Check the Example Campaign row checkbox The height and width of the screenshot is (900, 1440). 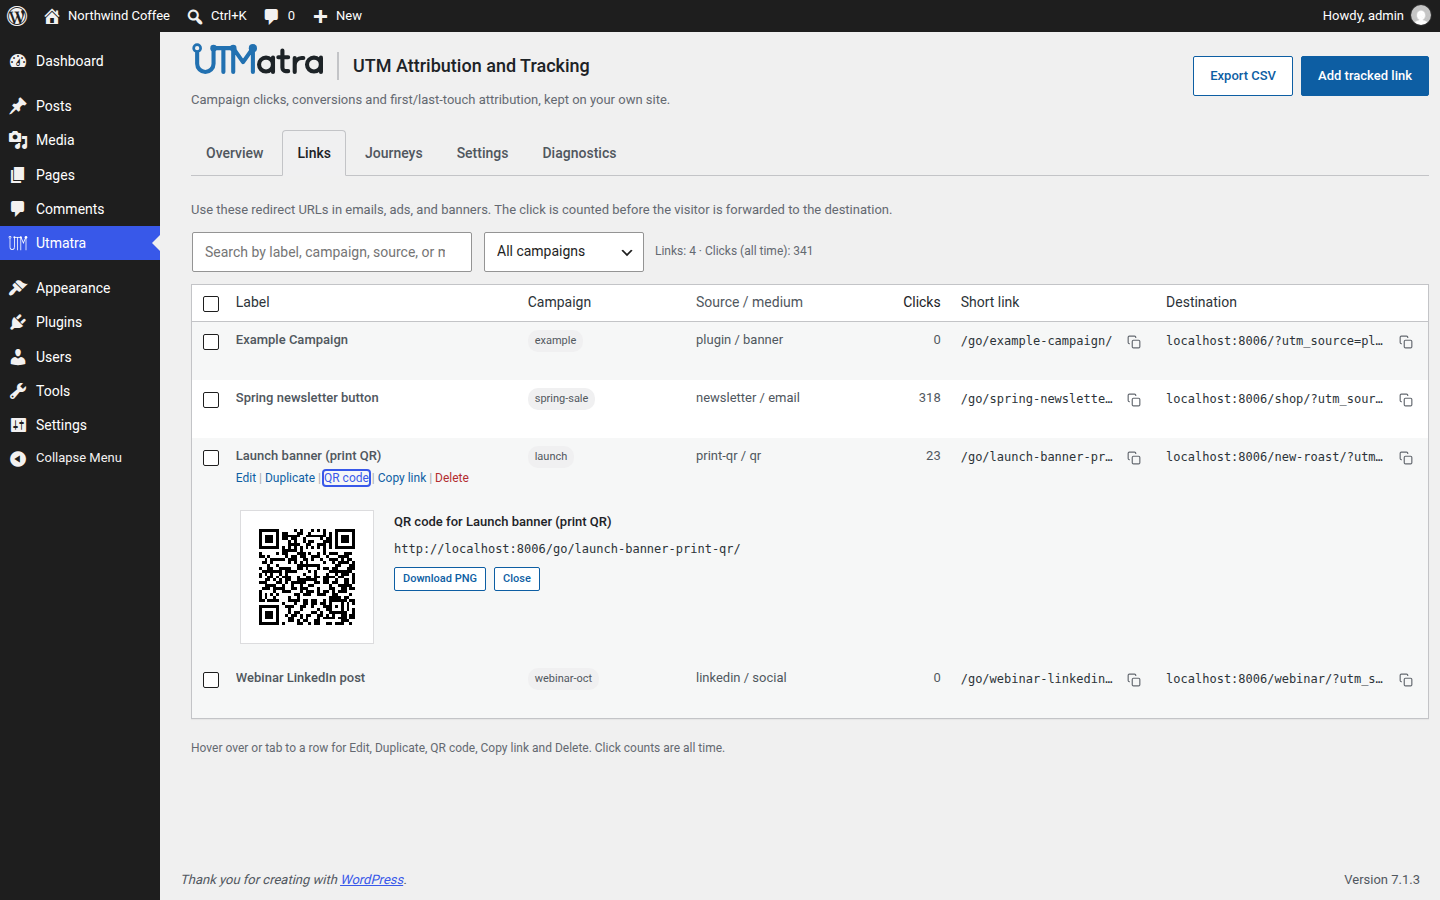point(211,342)
